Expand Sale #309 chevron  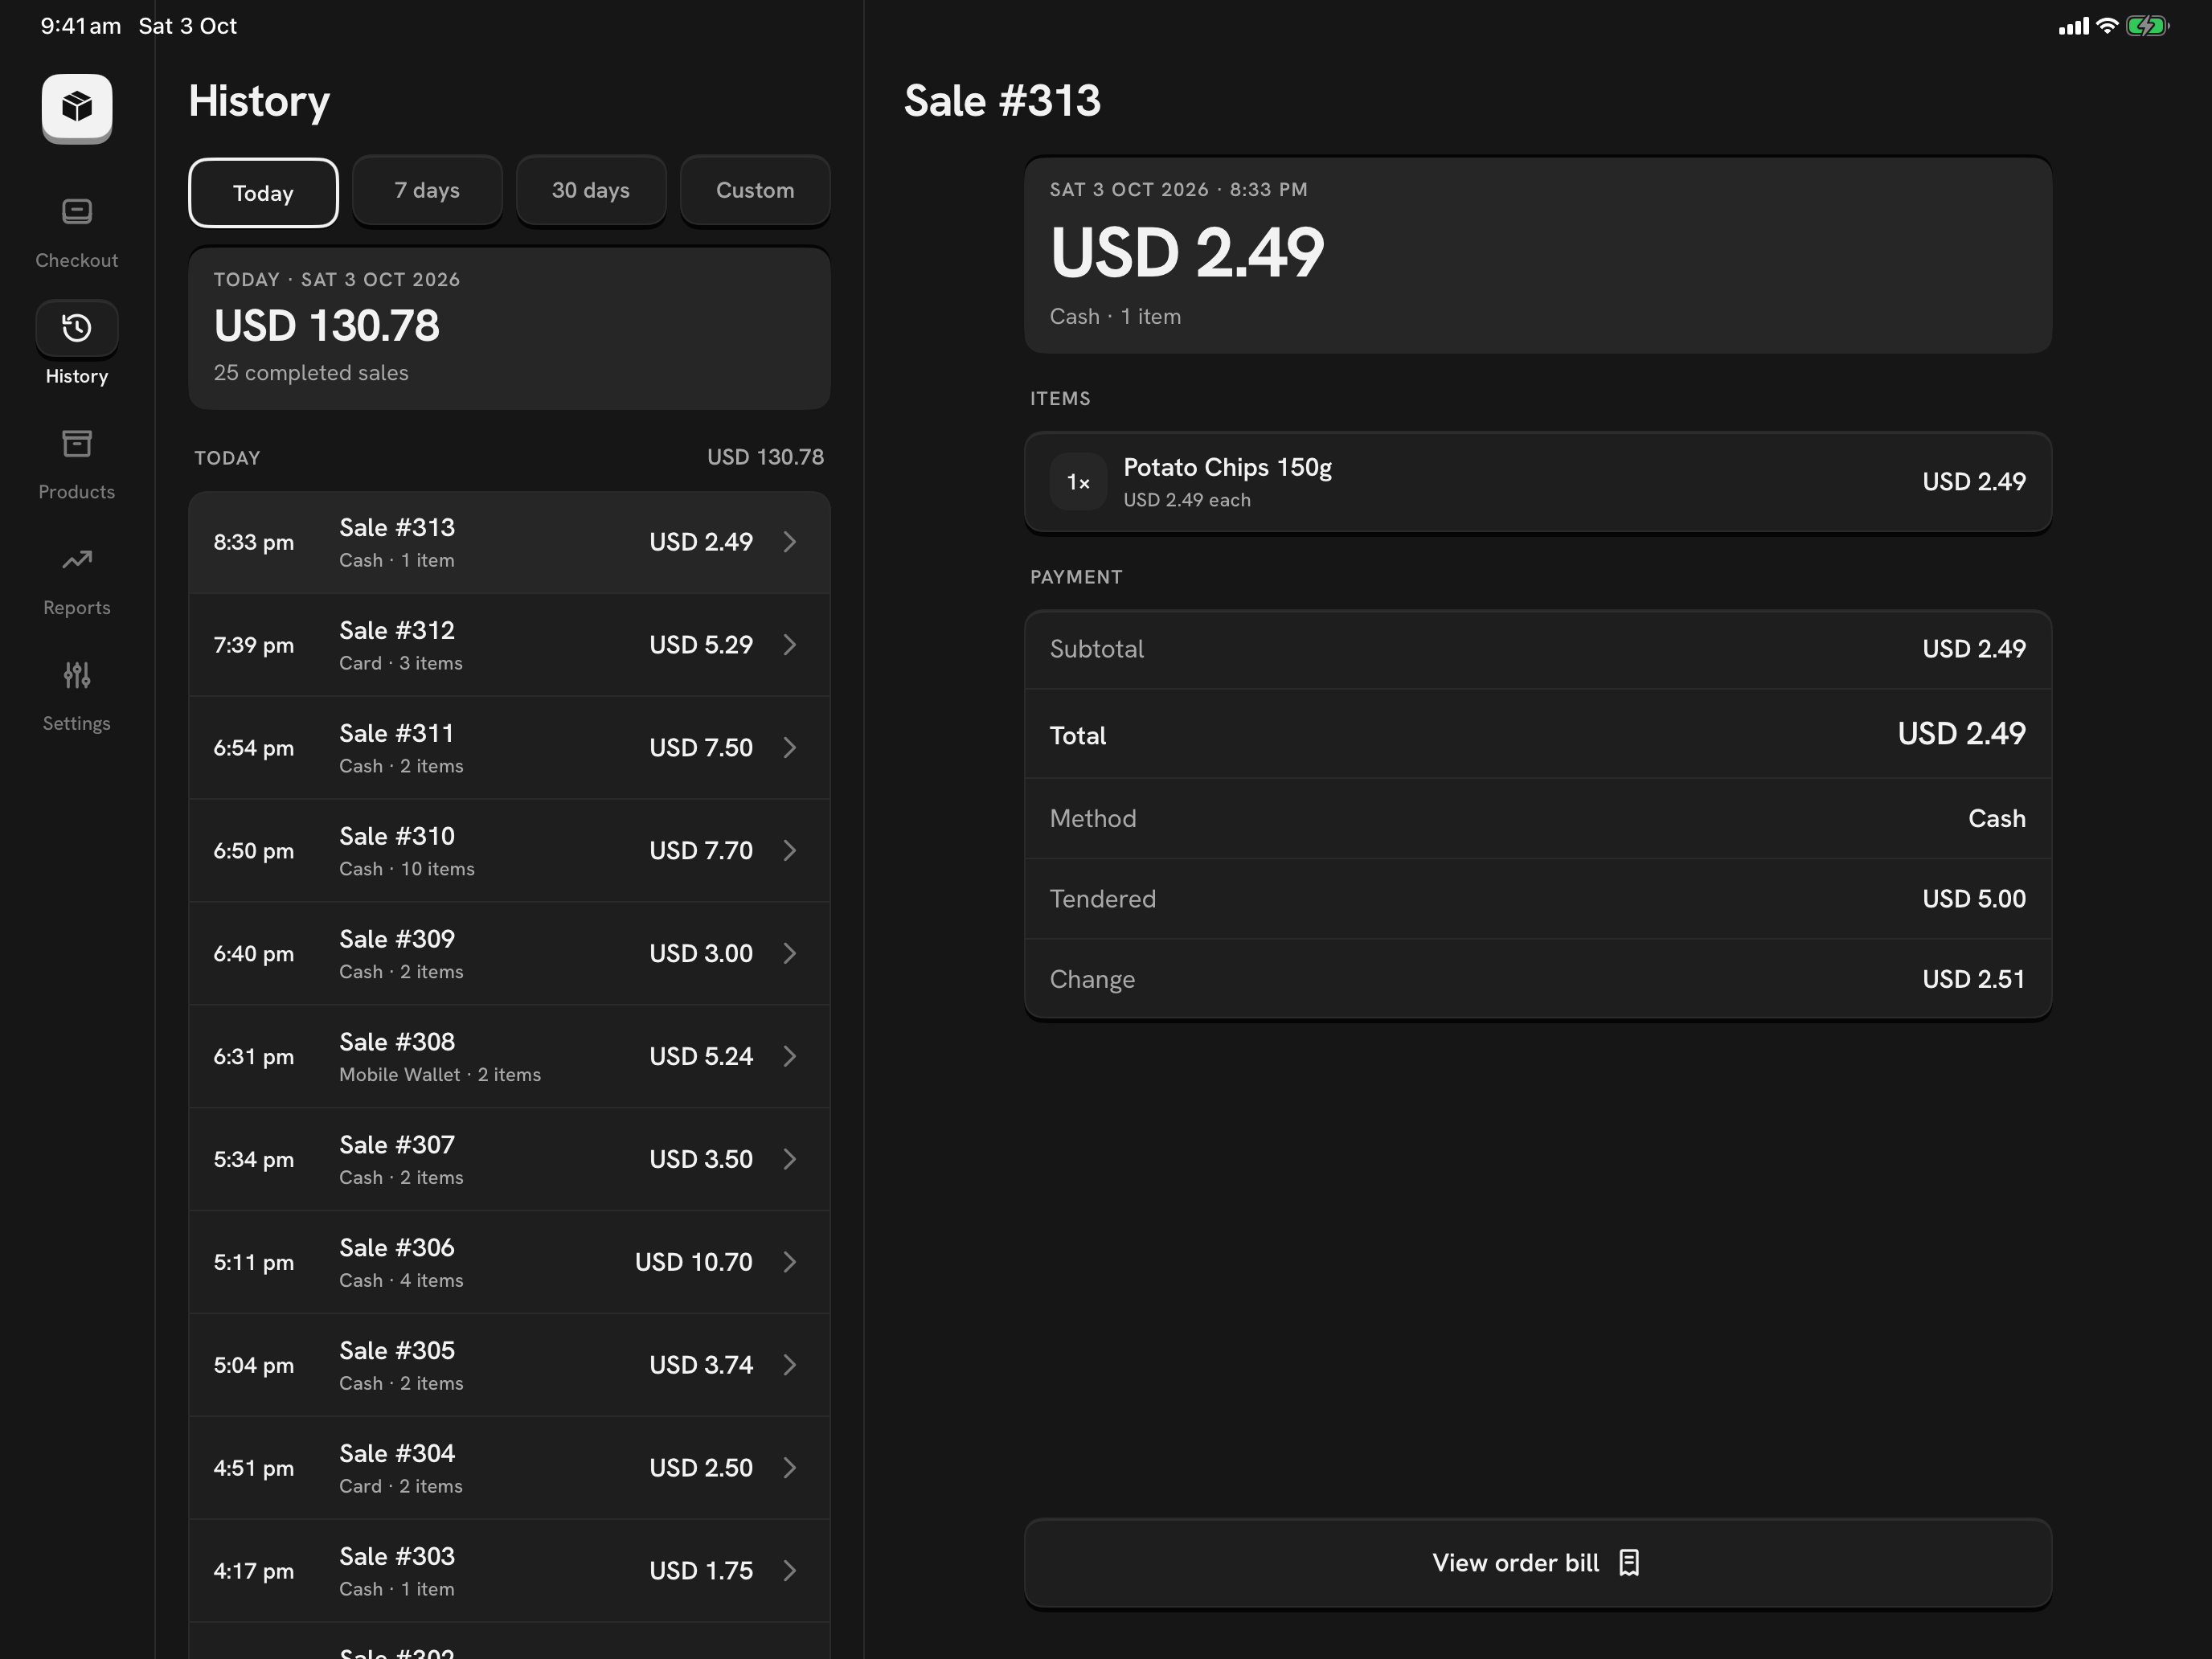tap(790, 954)
